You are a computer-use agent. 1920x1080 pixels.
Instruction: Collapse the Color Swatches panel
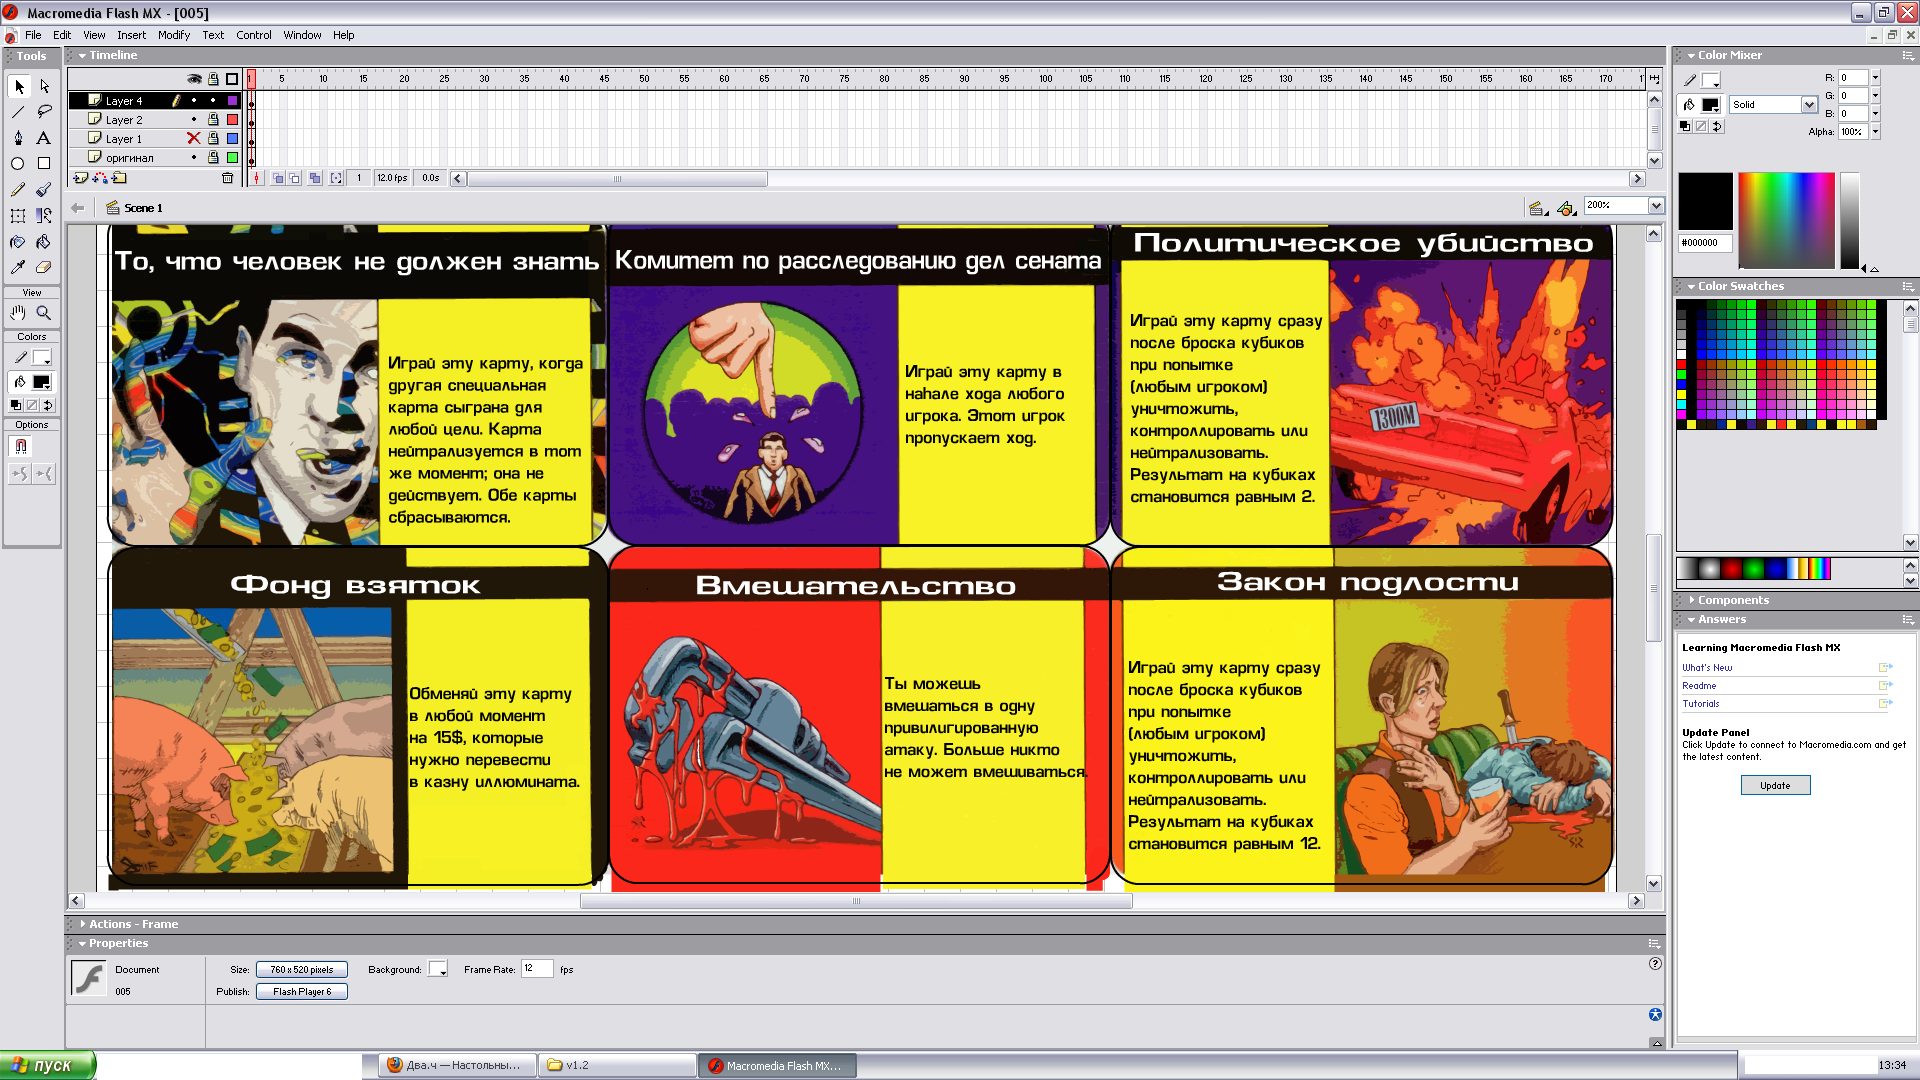1692,287
